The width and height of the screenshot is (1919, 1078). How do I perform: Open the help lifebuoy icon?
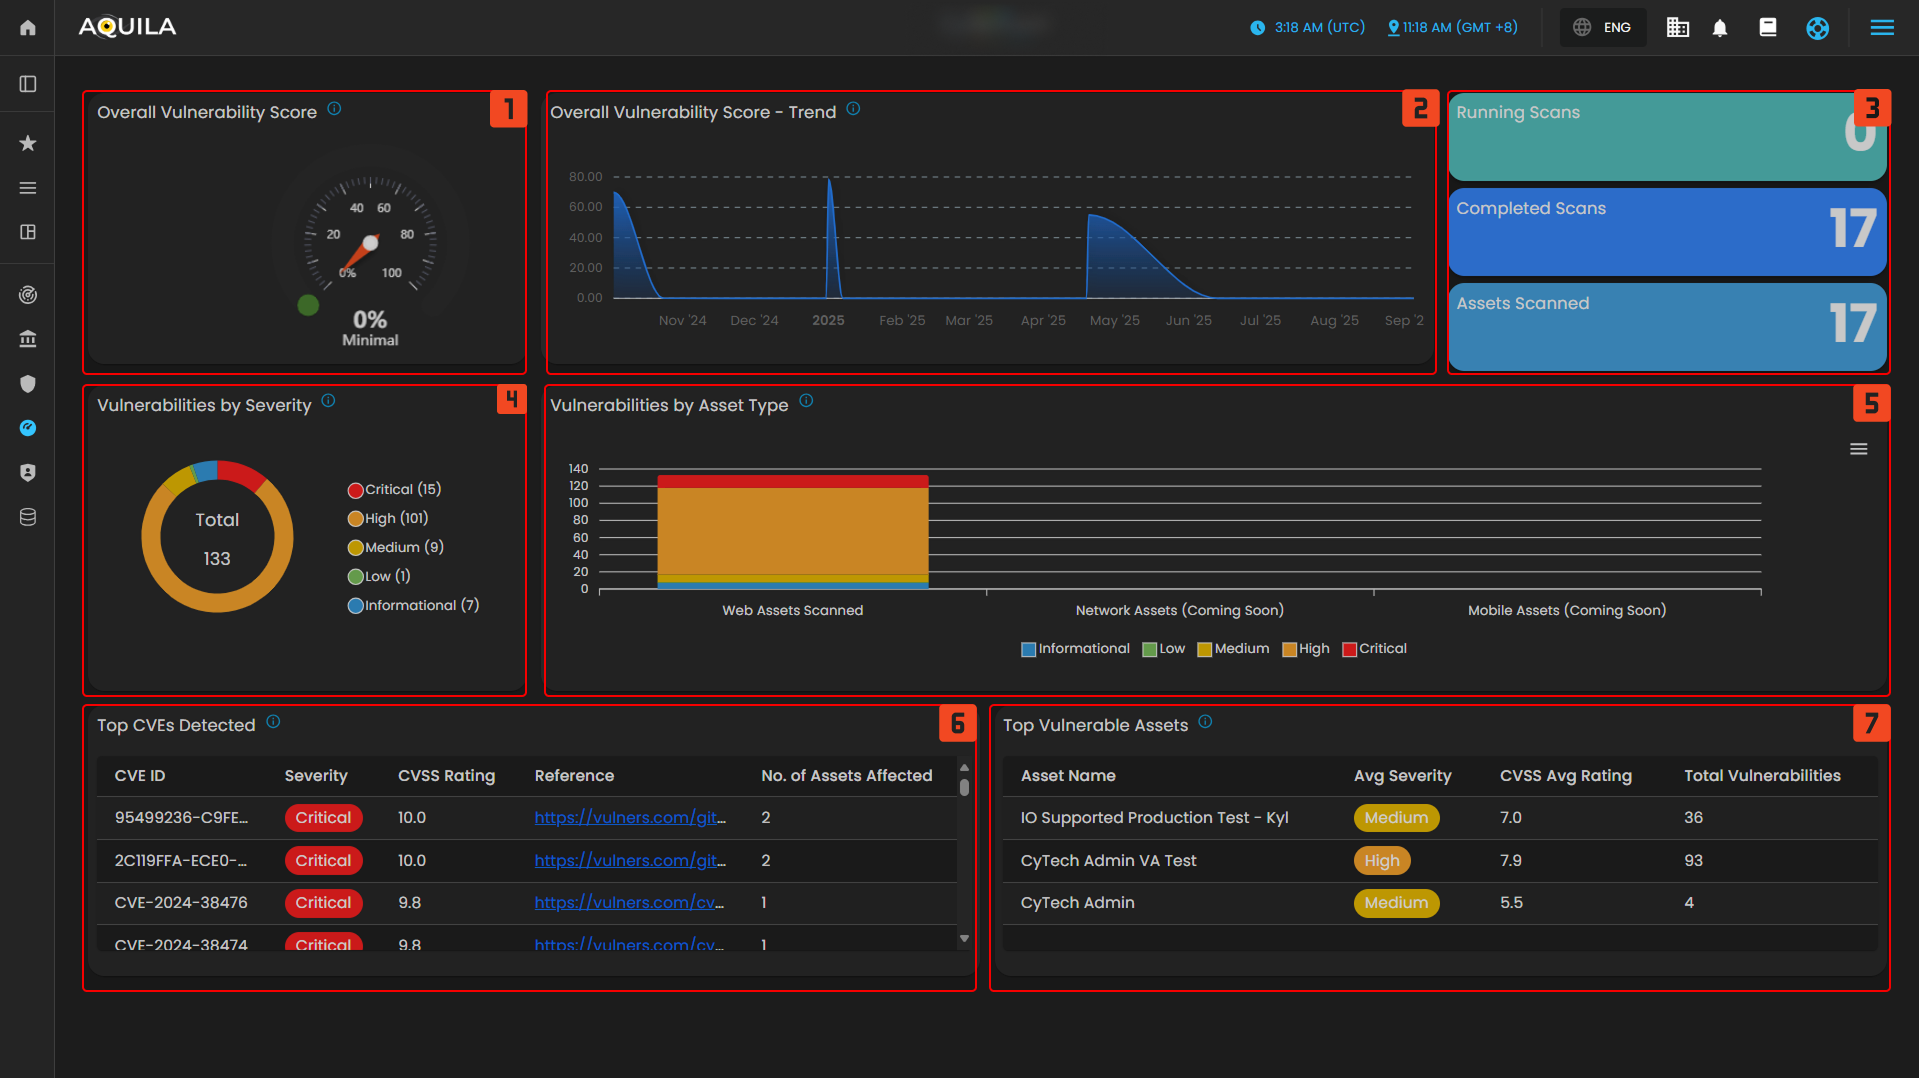pyautogui.click(x=1817, y=28)
